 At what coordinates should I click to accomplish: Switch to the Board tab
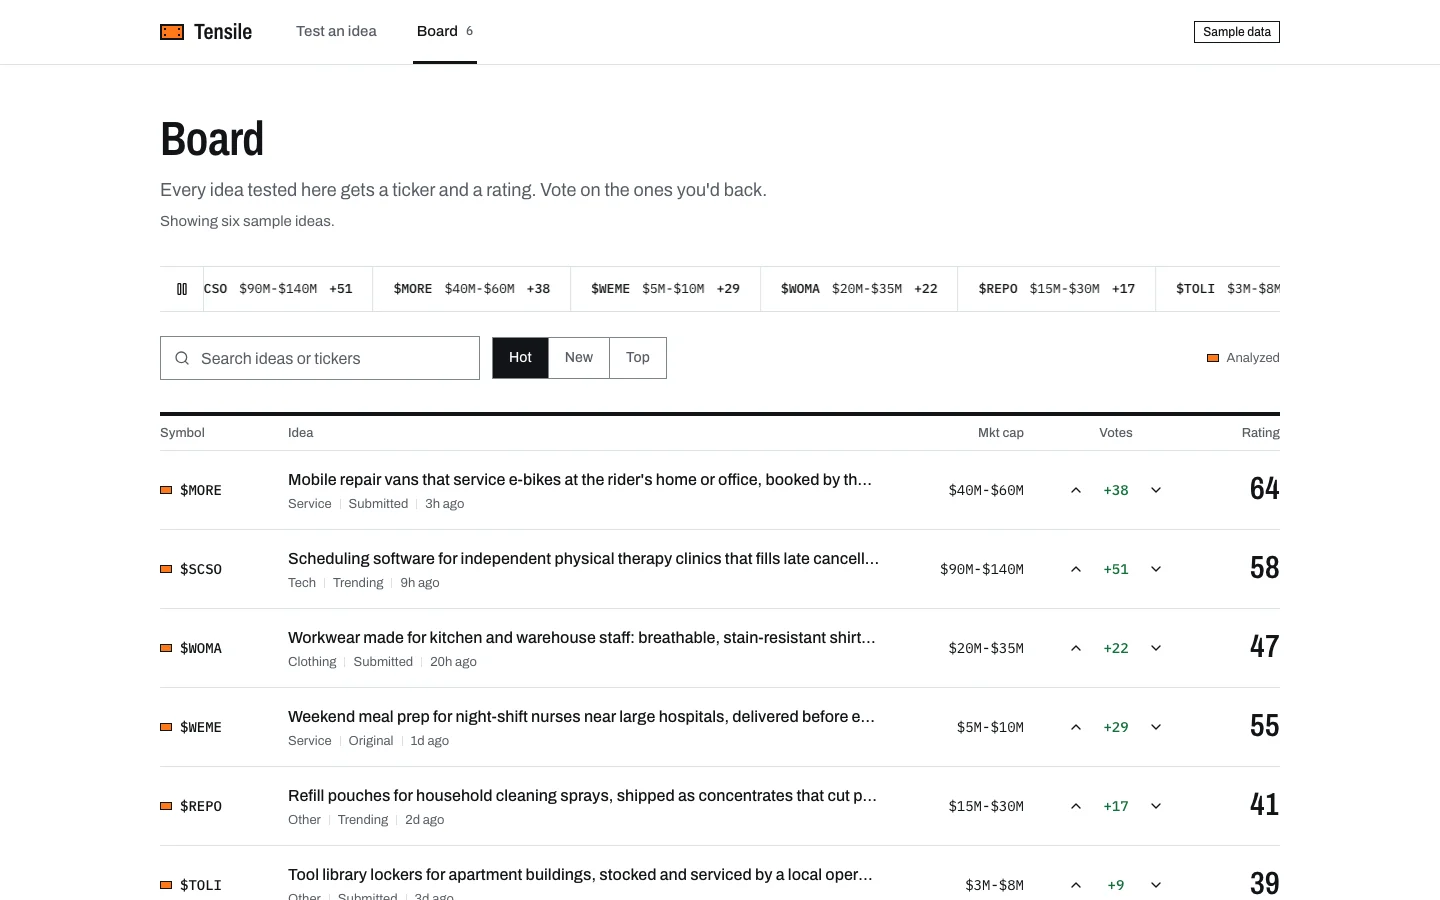pyautogui.click(x=445, y=32)
